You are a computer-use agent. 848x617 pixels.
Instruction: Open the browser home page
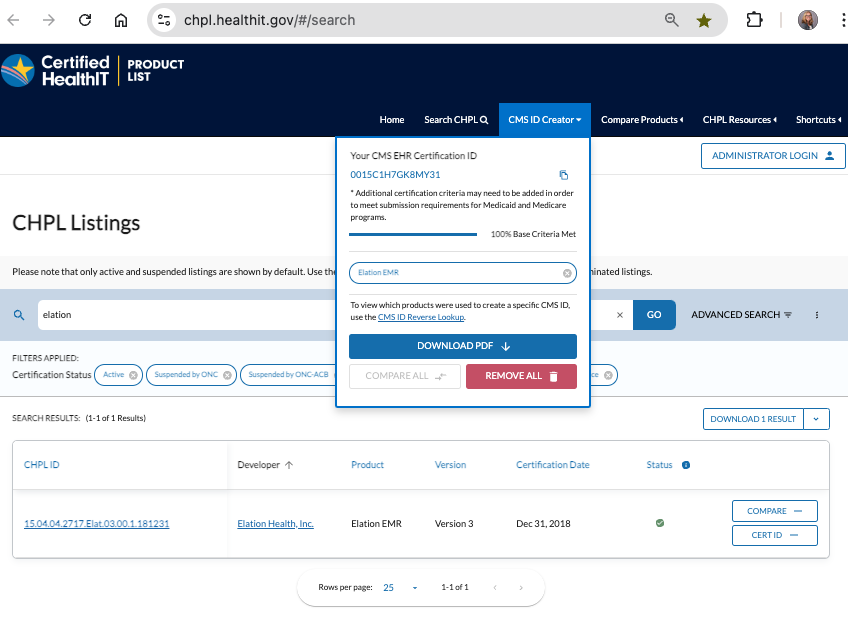click(x=121, y=21)
